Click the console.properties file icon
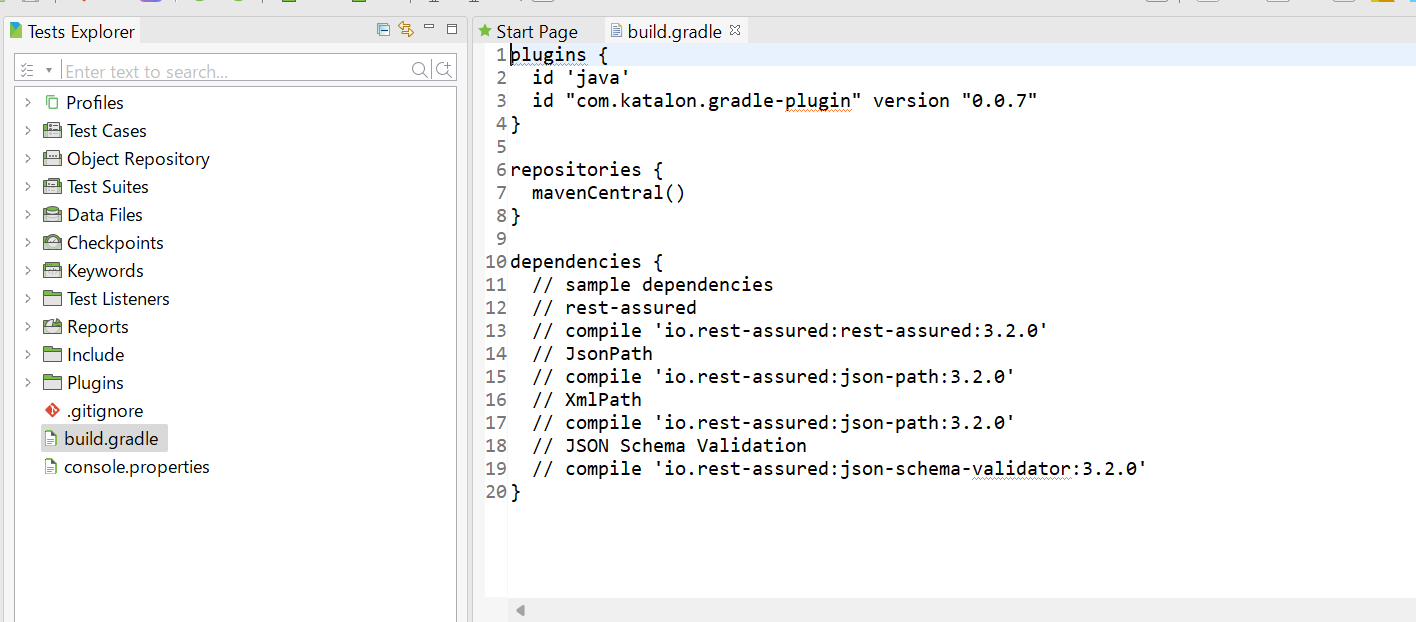Image resolution: width=1416 pixels, height=622 pixels. pyautogui.click(x=52, y=466)
